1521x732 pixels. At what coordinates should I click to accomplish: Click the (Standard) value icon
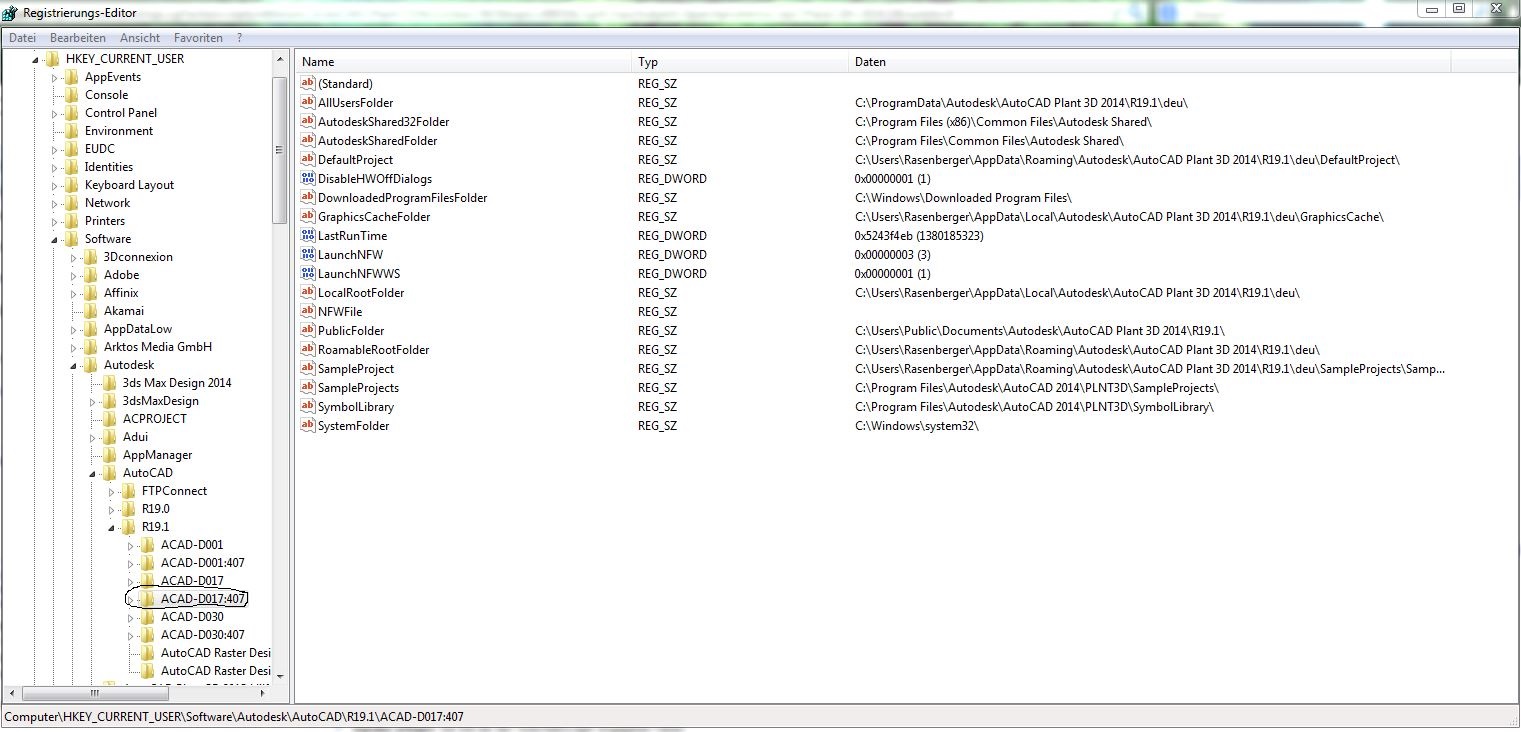click(x=308, y=84)
